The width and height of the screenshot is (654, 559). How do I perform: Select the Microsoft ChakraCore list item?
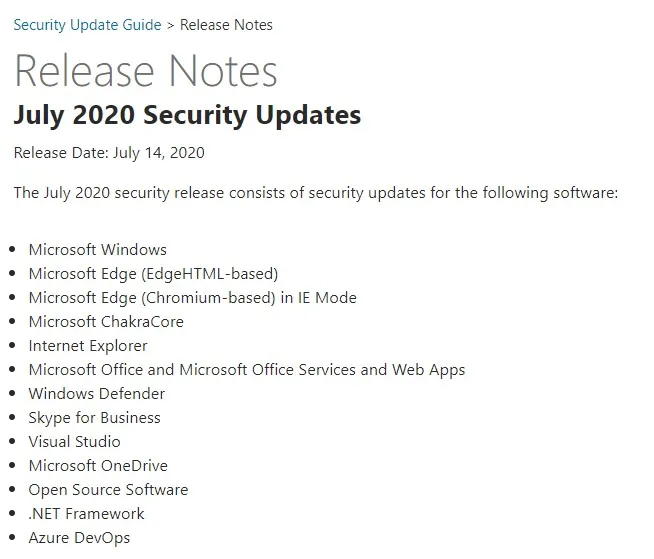point(106,322)
